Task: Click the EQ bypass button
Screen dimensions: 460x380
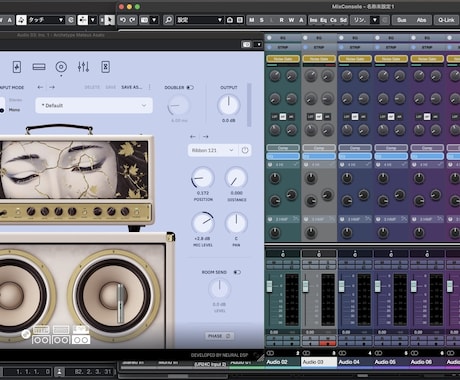Action: point(323,20)
